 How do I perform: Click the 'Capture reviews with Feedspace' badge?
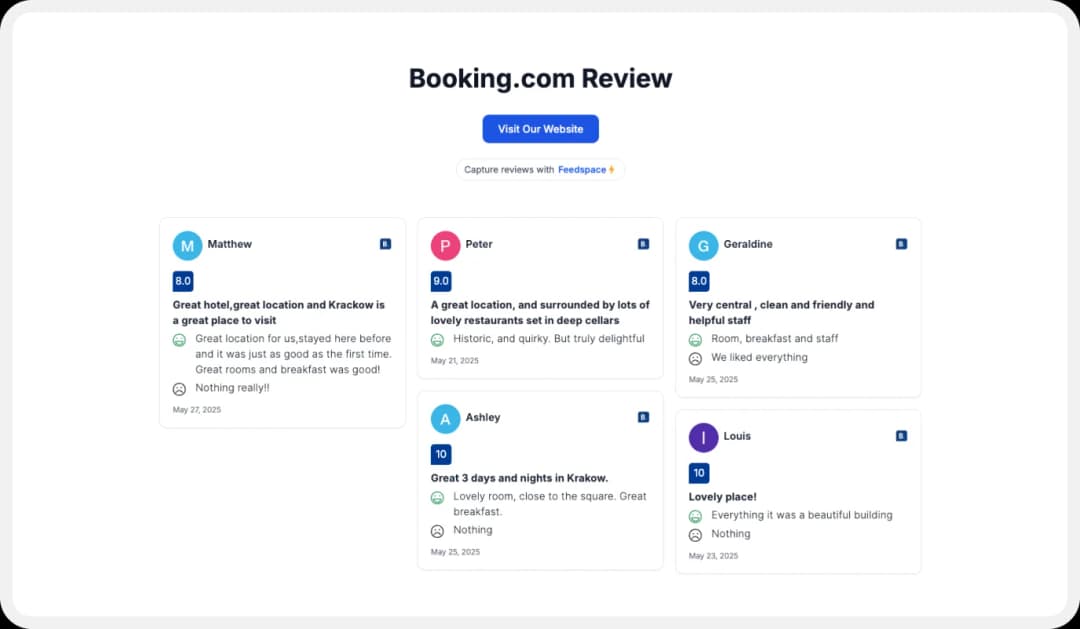tap(540, 169)
